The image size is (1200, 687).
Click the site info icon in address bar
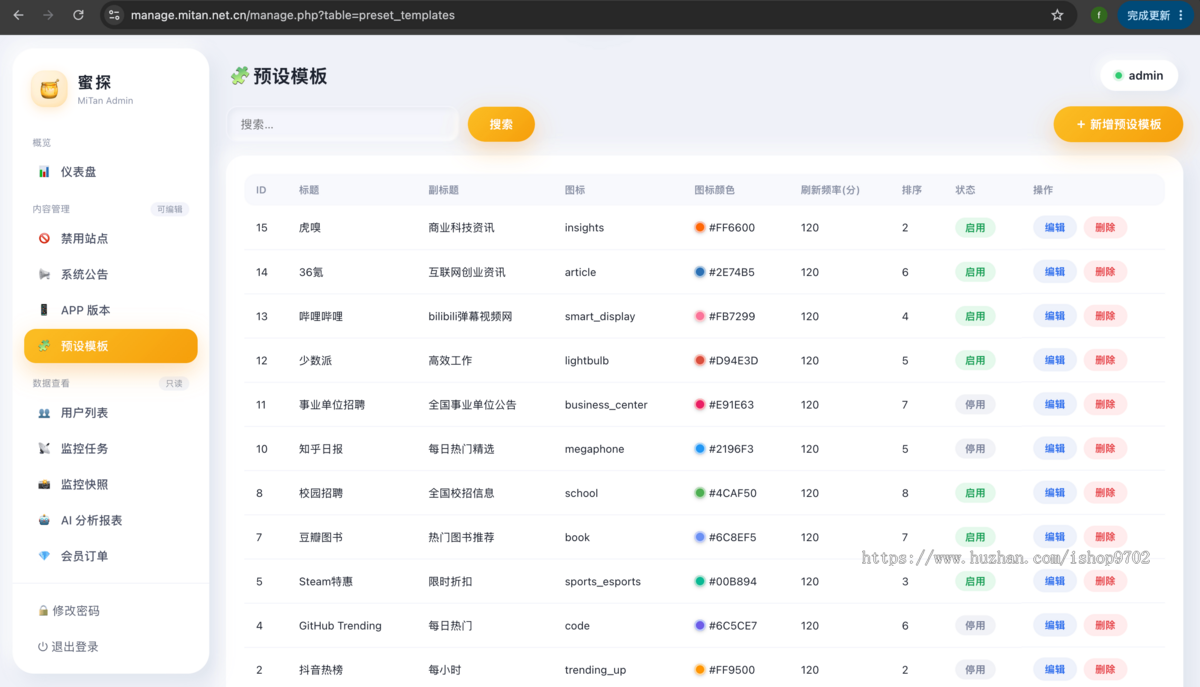coord(114,15)
